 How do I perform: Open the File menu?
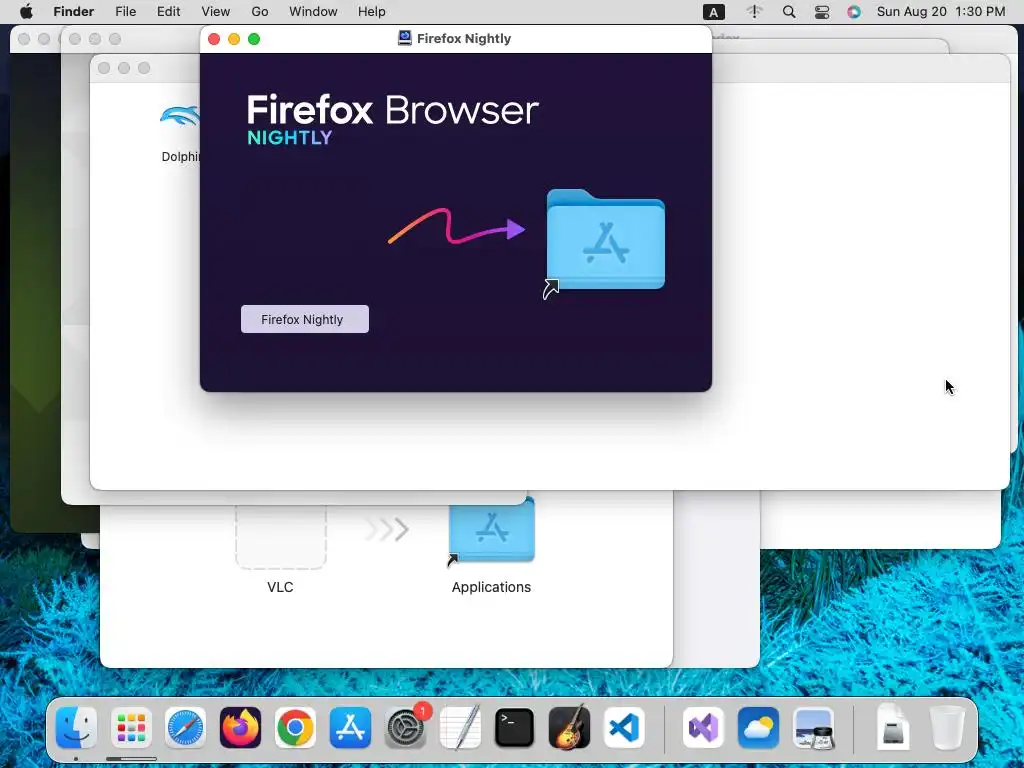pyautogui.click(x=125, y=12)
